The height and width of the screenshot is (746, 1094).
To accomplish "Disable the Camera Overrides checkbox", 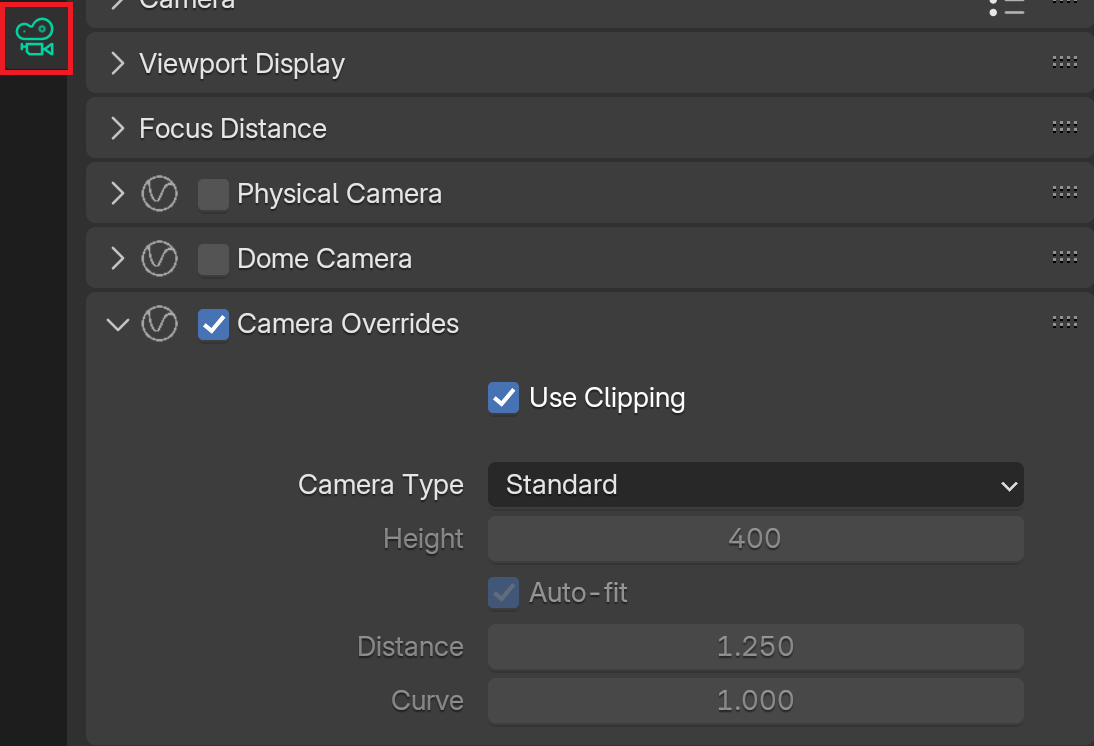I will 213,324.
